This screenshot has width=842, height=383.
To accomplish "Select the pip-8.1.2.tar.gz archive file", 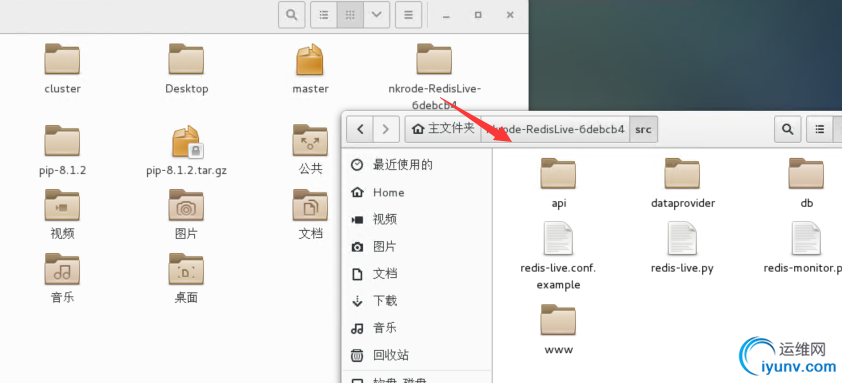I will pyautogui.click(x=186, y=142).
